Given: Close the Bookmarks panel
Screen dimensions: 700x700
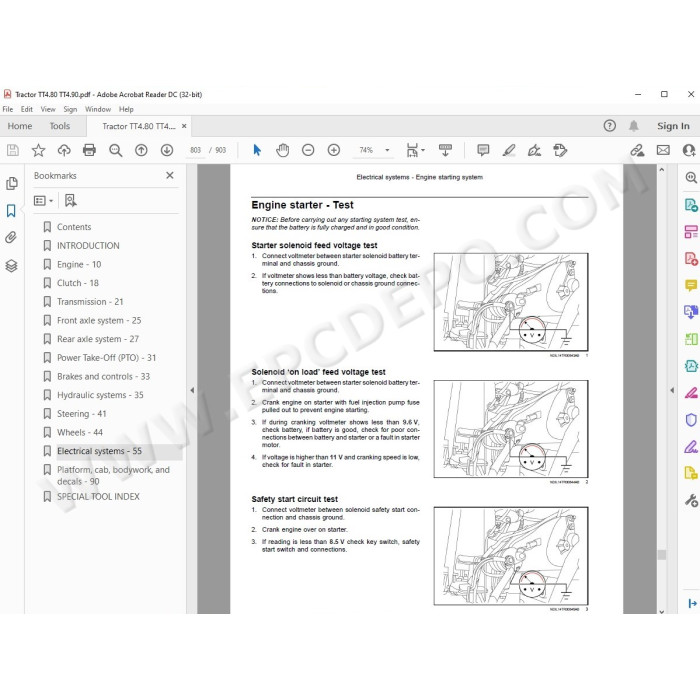Looking at the screenshot, I should 170,175.
